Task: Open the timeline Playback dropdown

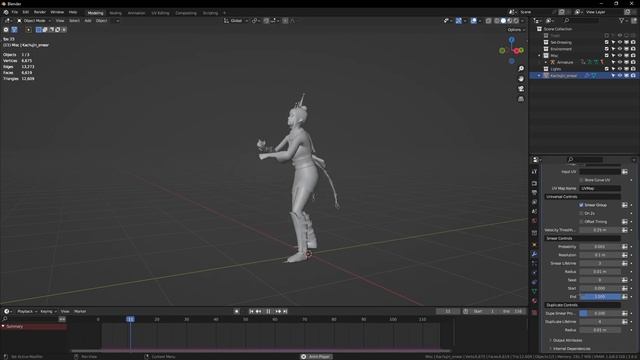Action: click(27, 311)
